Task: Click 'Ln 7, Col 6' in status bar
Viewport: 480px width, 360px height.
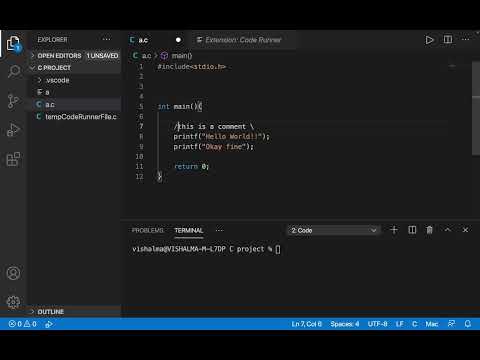Action: pyautogui.click(x=307, y=324)
